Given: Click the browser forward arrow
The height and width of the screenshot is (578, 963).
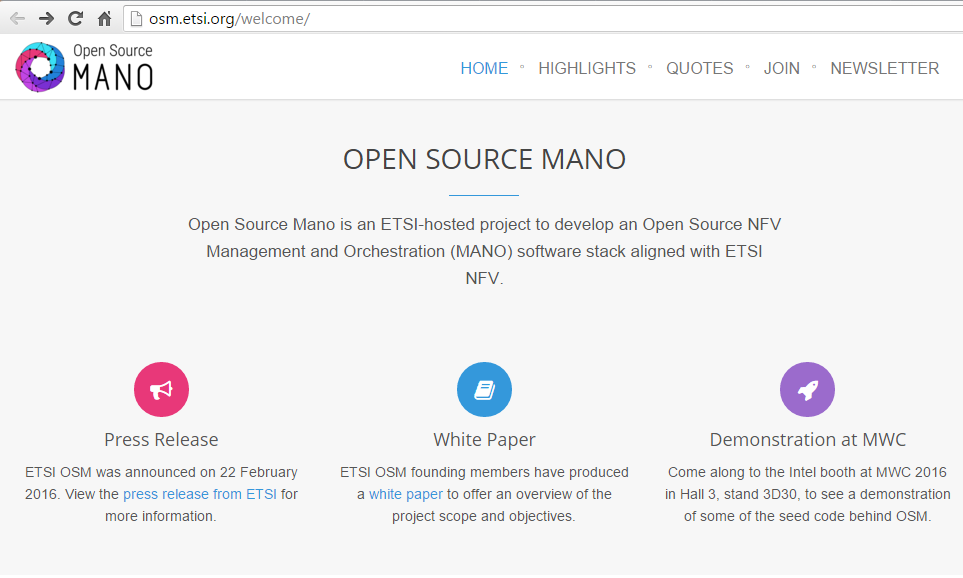Looking at the screenshot, I should [x=46, y=18].
